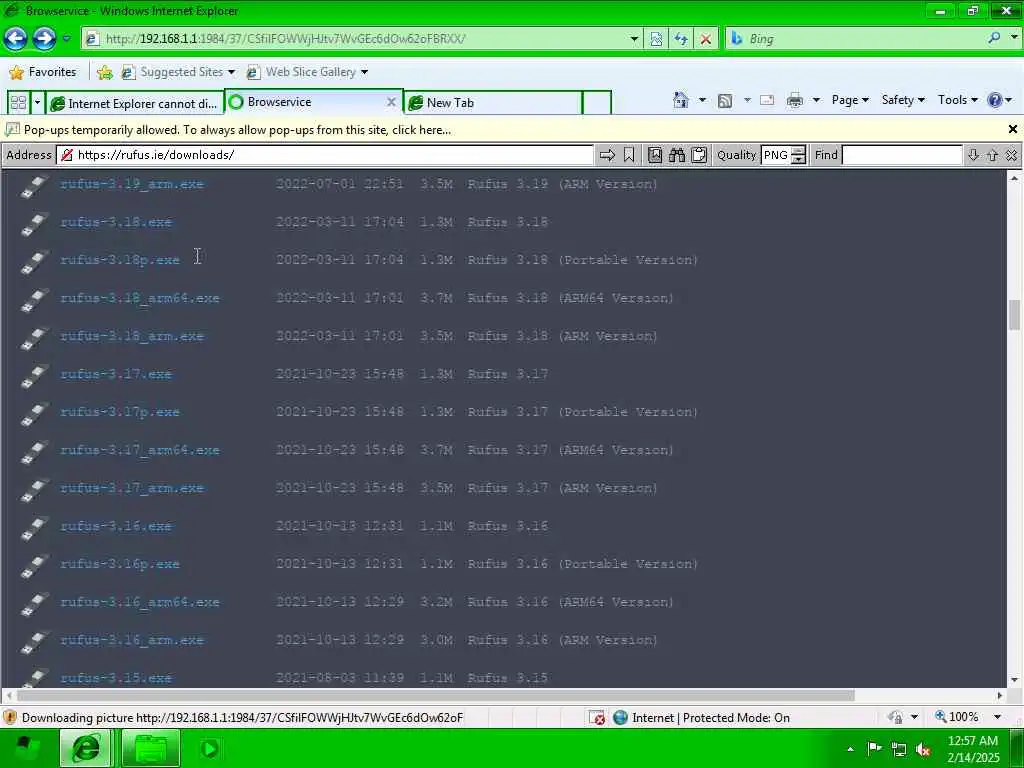Open the Favorites star button

43,72
